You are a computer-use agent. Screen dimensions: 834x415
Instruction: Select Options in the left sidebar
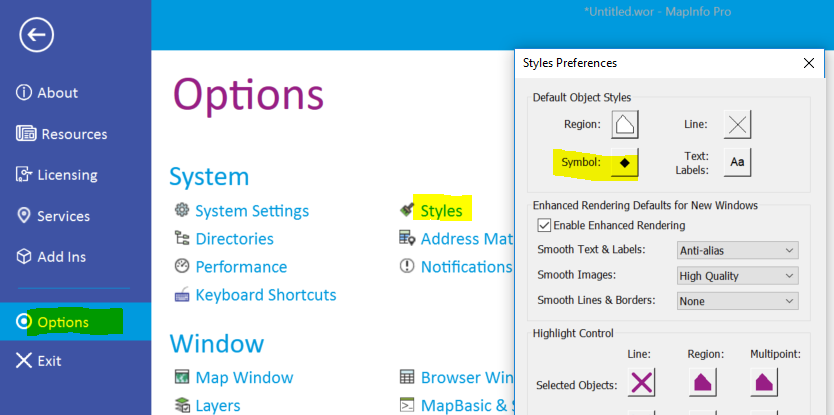[63, 322]
